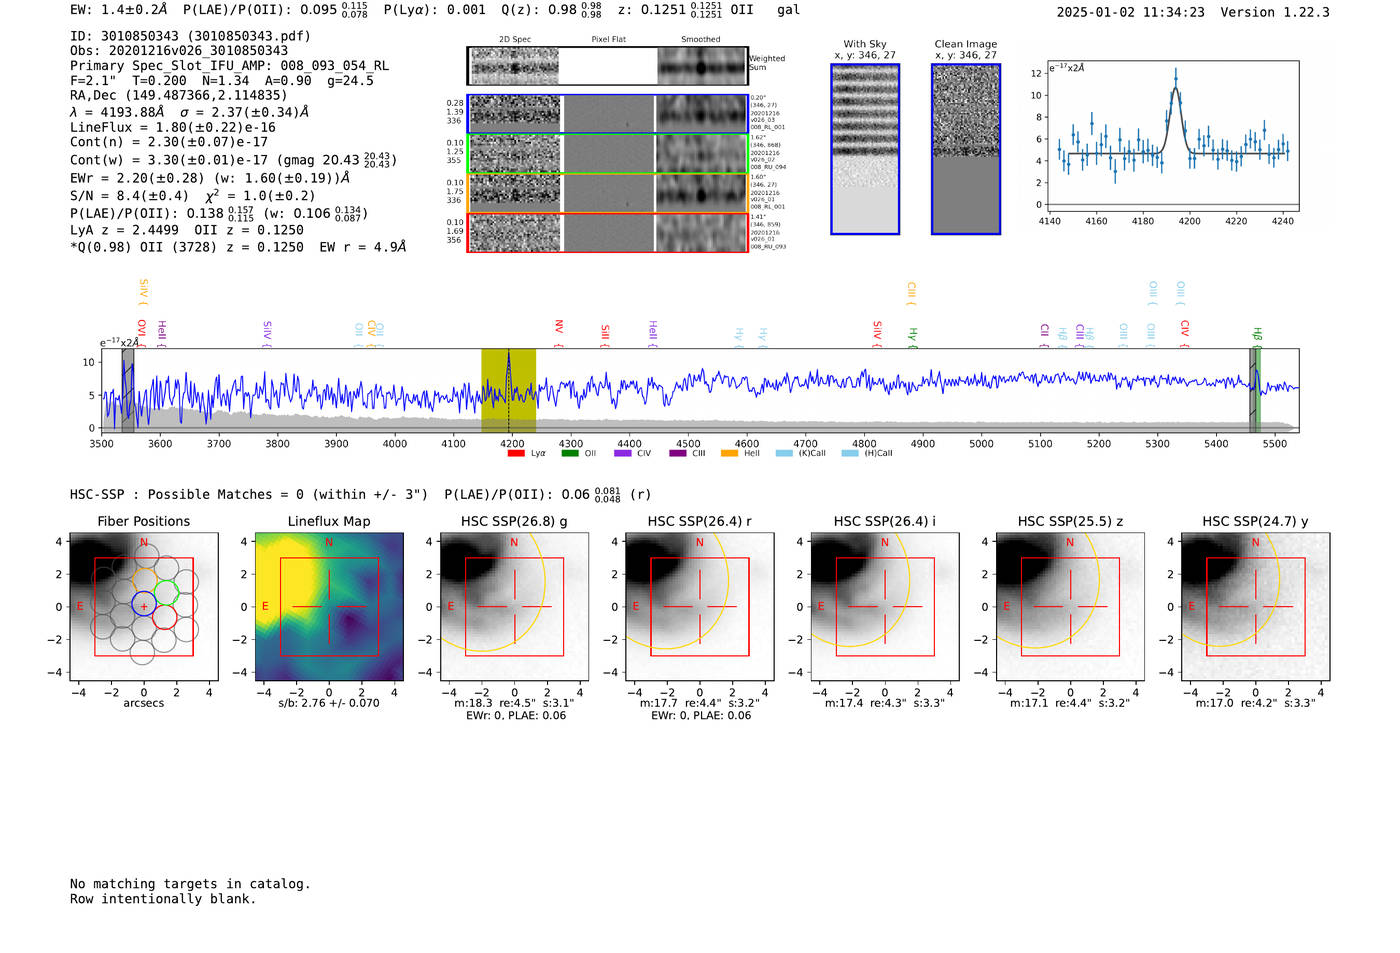Click the green OII legend swatch
This screenshot has width=1400, height=953.
click(x=570, y=453)
